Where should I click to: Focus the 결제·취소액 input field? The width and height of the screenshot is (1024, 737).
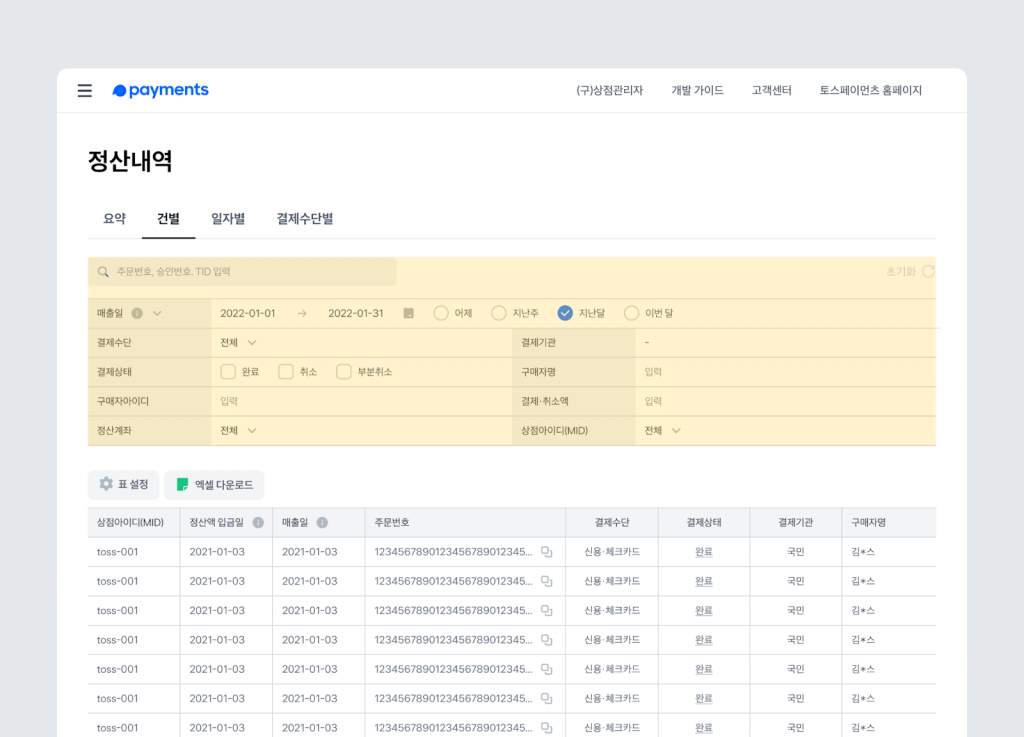(786, 401)
